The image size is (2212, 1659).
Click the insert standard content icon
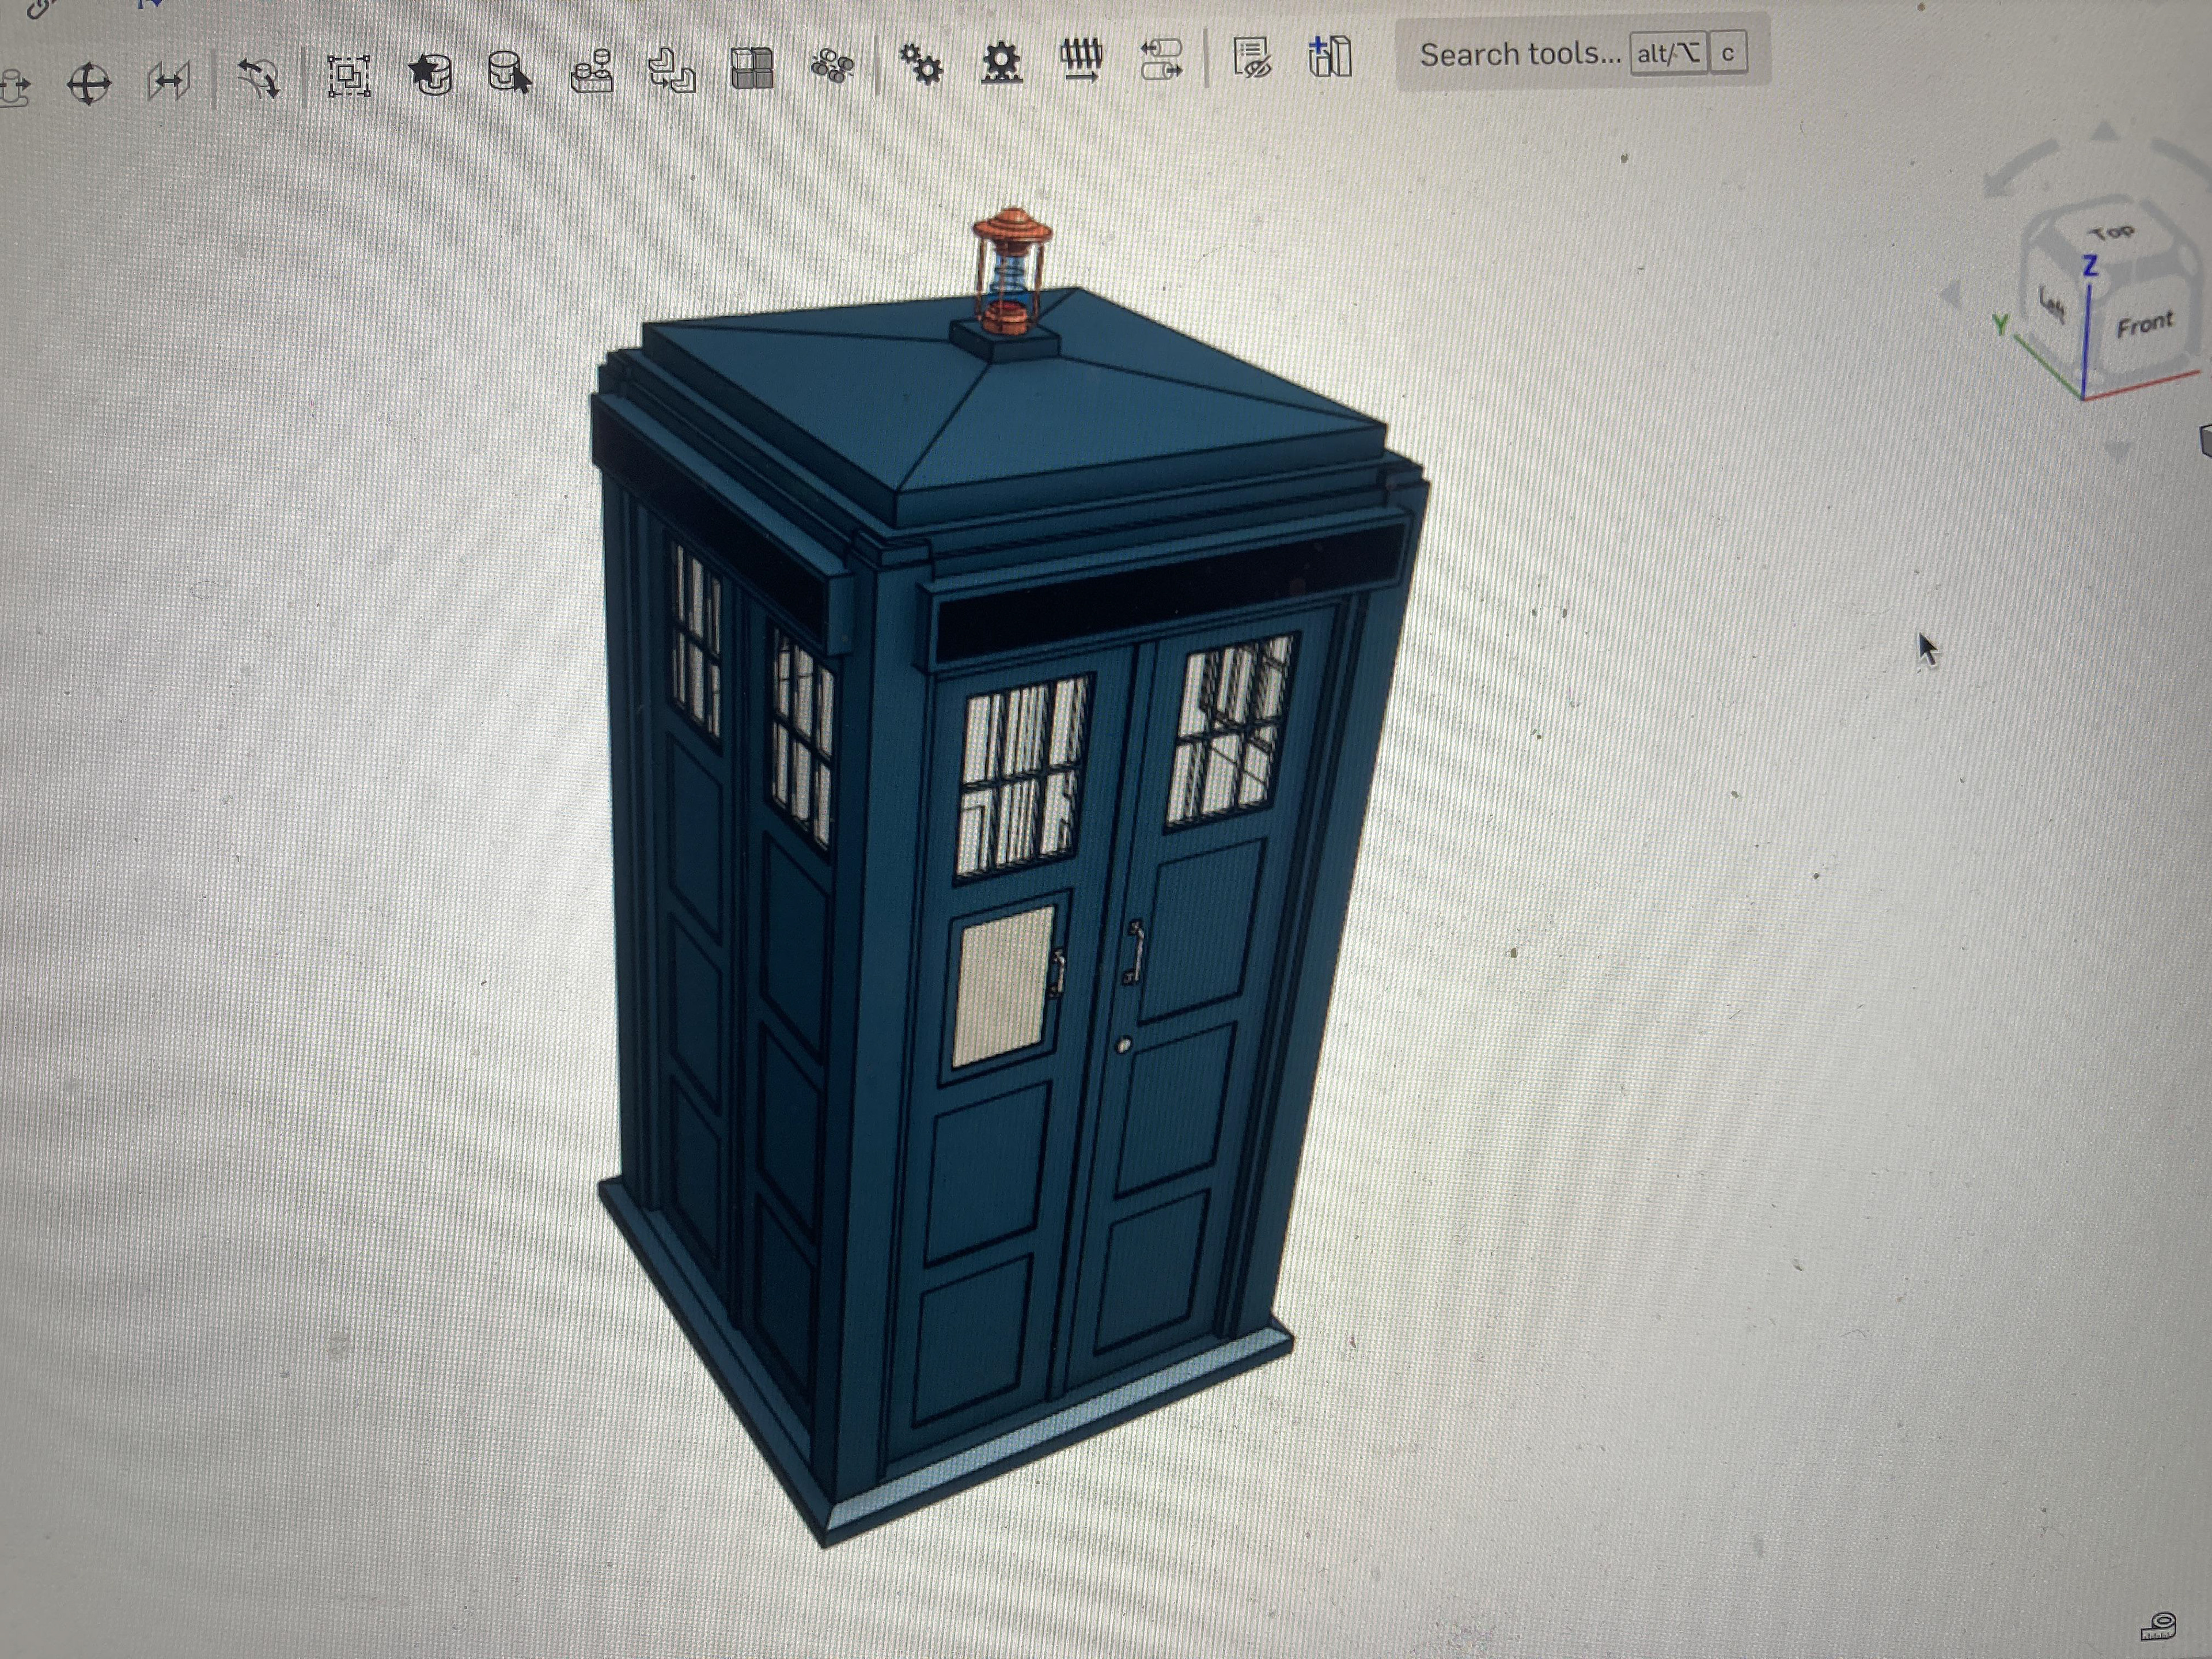[1330, 56]
